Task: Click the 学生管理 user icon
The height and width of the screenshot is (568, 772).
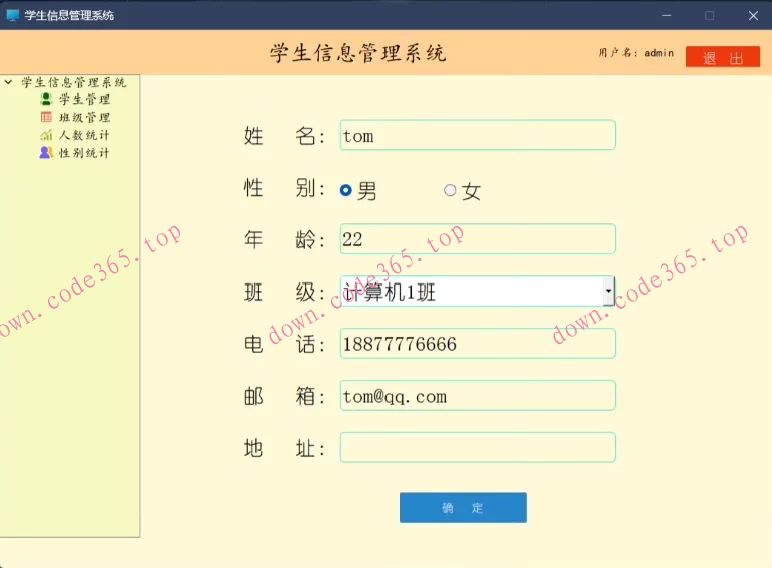Action: (46, 99)
